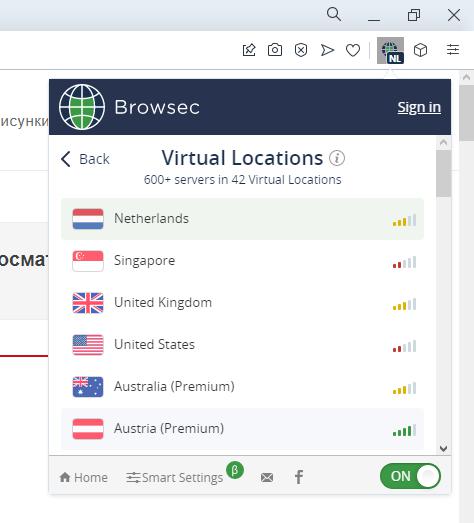This screenshot has height=523, width=474.
Task: Open Smart Settings in footer
Action: tap(174, 477)
